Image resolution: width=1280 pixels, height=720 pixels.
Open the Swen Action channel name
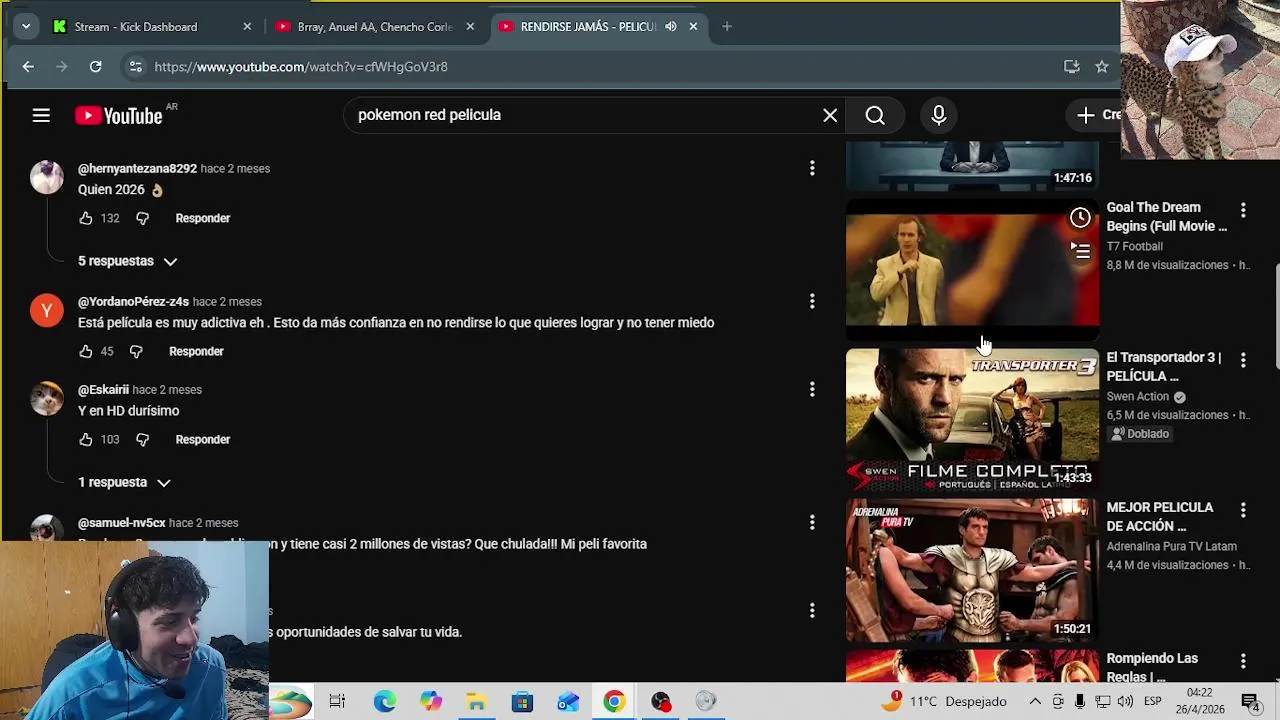click(1137, 396)
